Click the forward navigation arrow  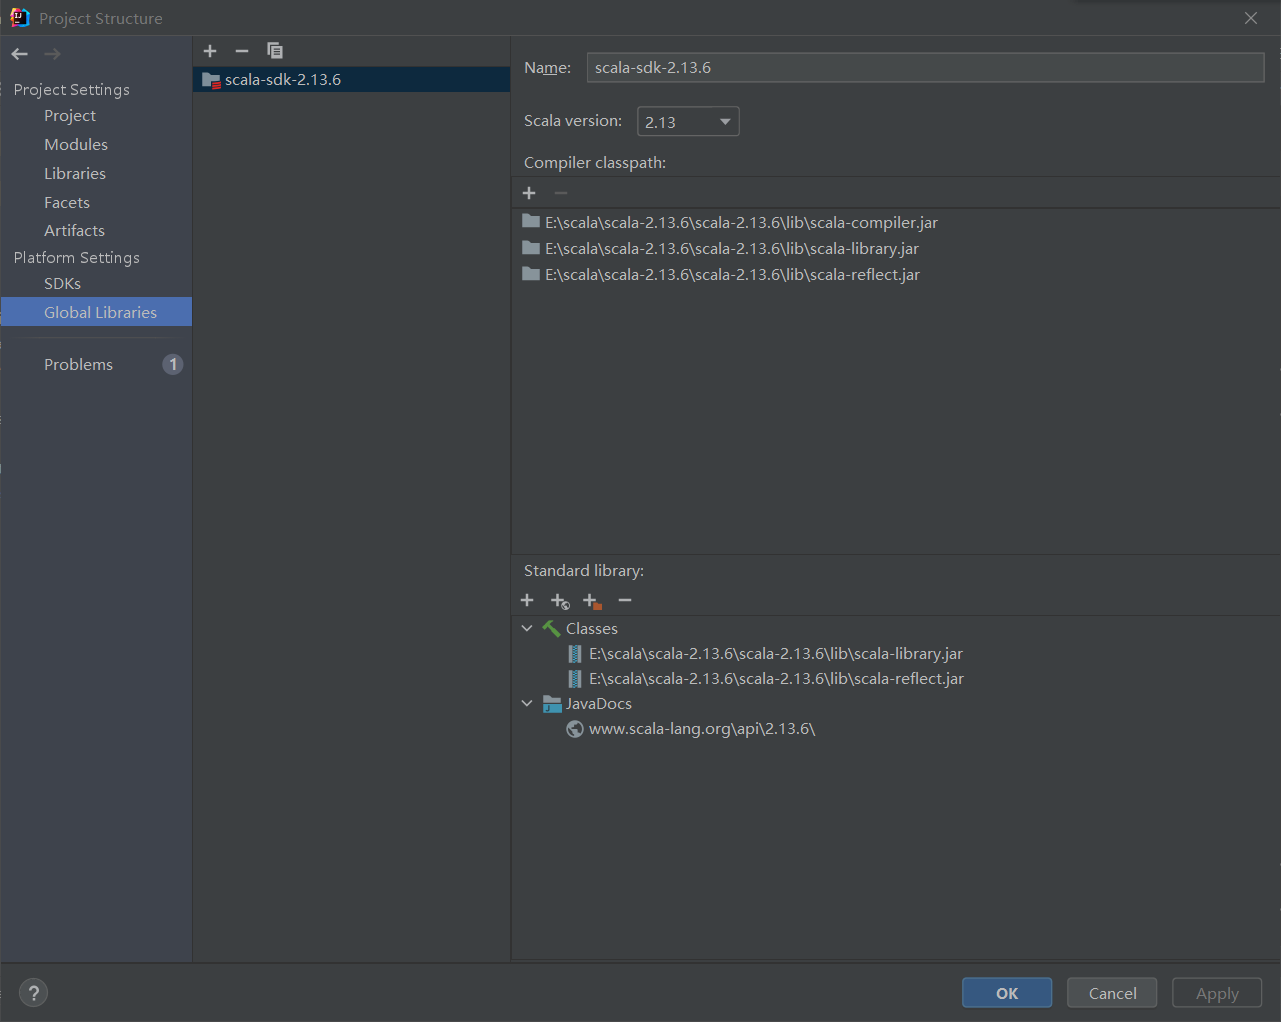point(52,54)
